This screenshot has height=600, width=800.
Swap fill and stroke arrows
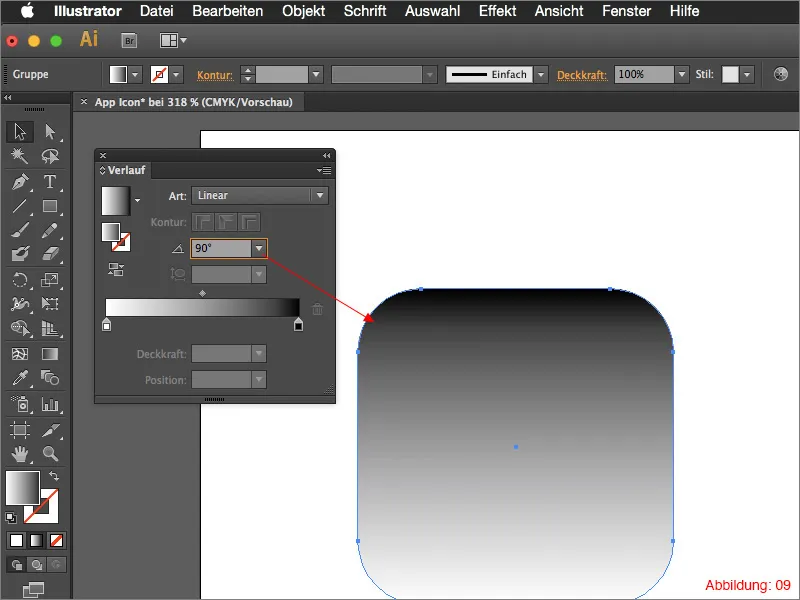click(54, 476)
